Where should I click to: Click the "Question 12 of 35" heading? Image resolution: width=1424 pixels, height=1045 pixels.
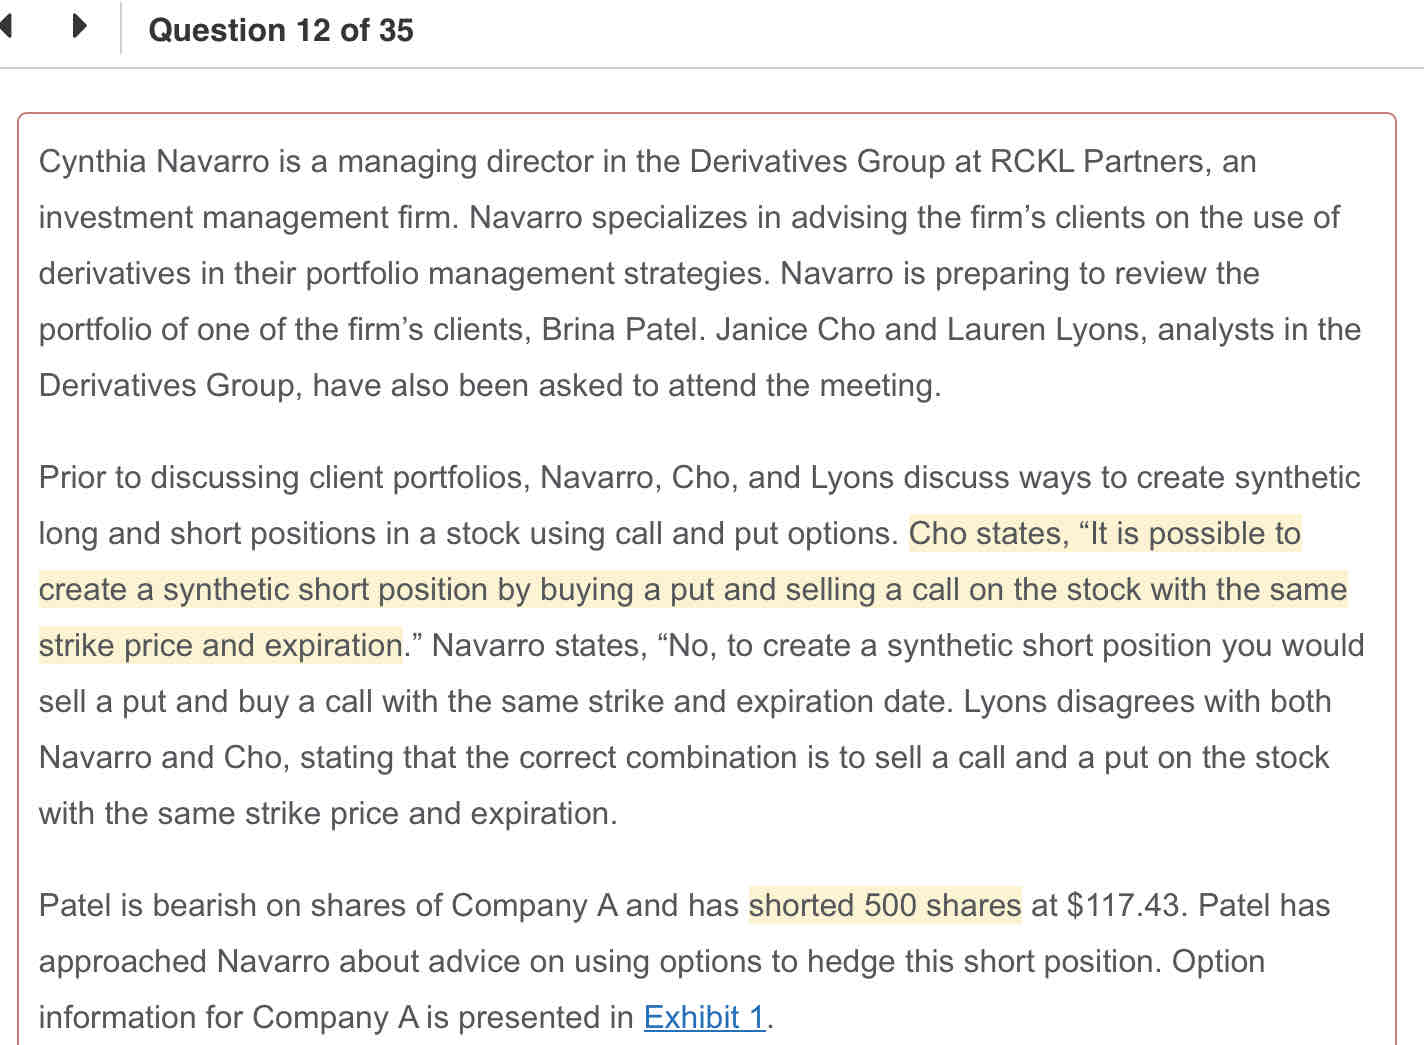point(280,30)
